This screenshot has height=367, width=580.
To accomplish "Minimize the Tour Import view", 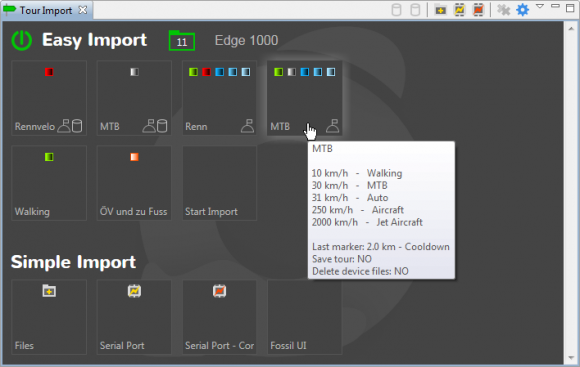I will tap(555, 6).
